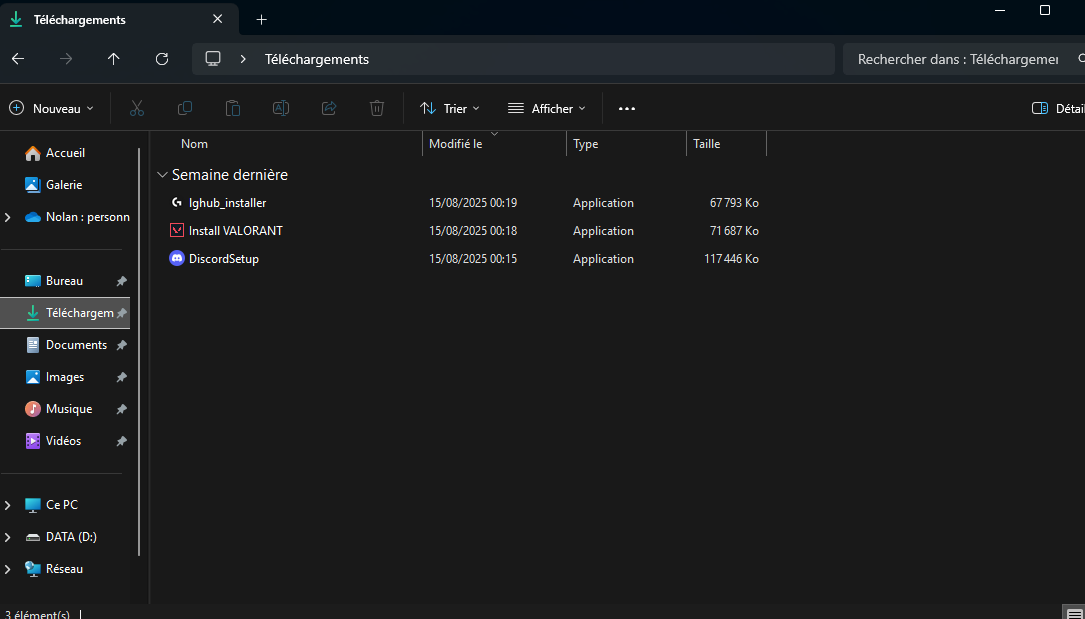
Task: Open Documents in the sidebar
Action: coord(65,344)
